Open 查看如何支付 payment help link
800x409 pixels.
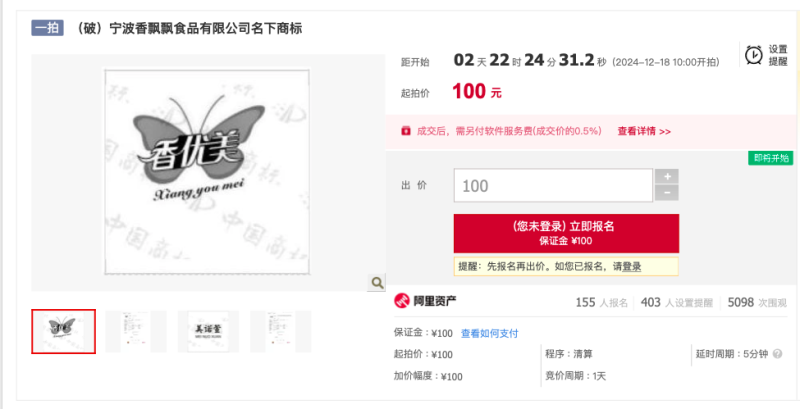tap(489, 334)
